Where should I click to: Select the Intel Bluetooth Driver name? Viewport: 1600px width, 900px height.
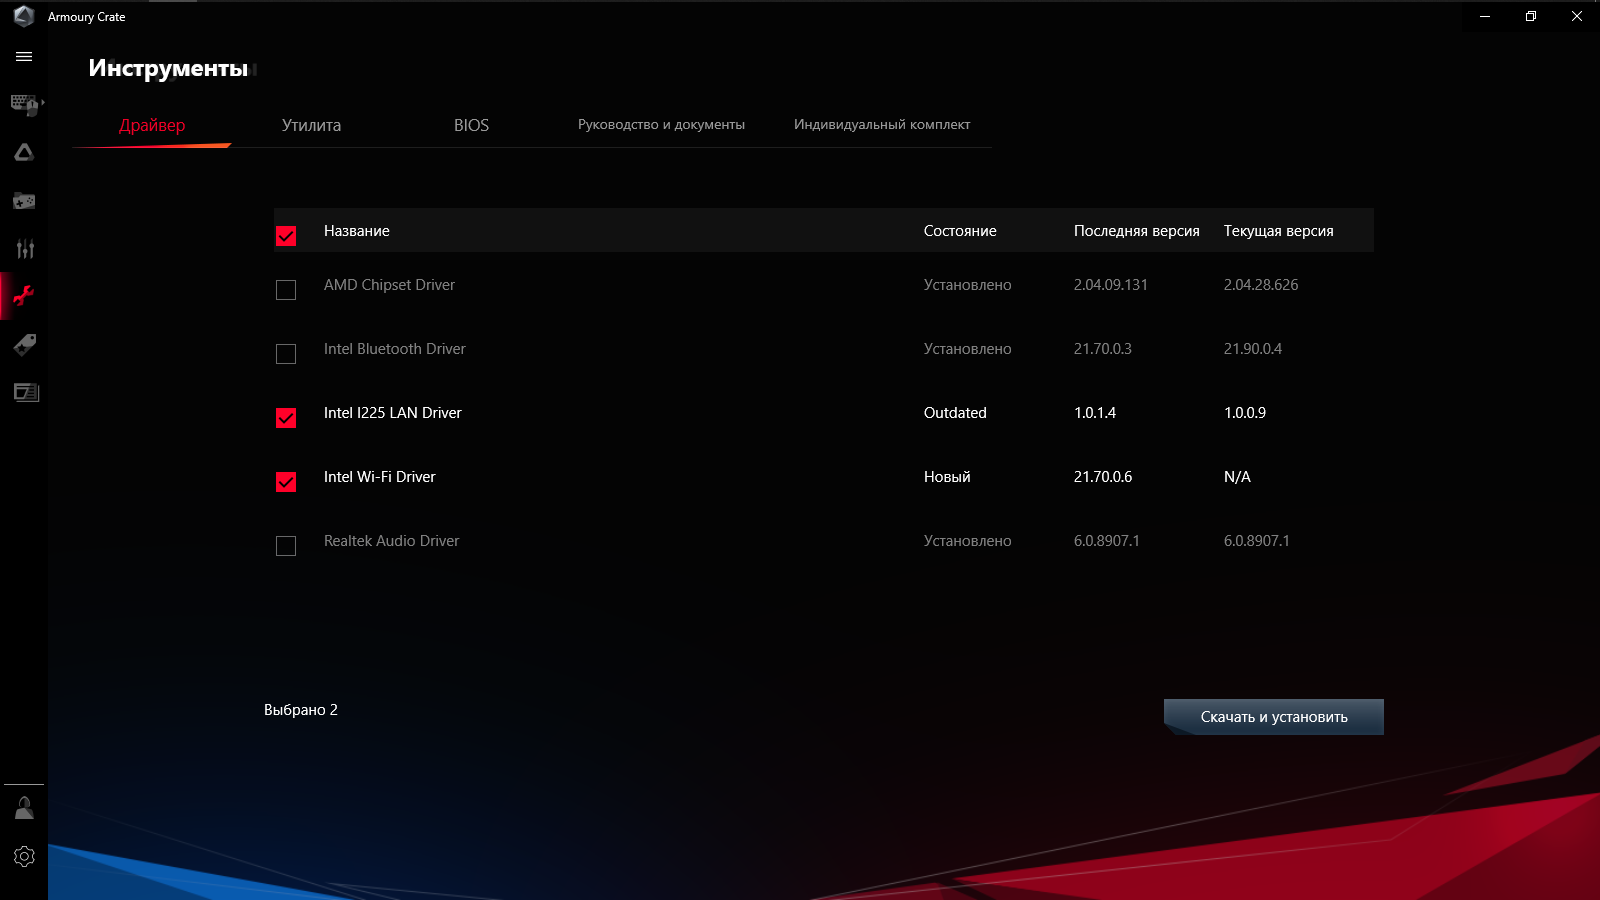[395, 349]
